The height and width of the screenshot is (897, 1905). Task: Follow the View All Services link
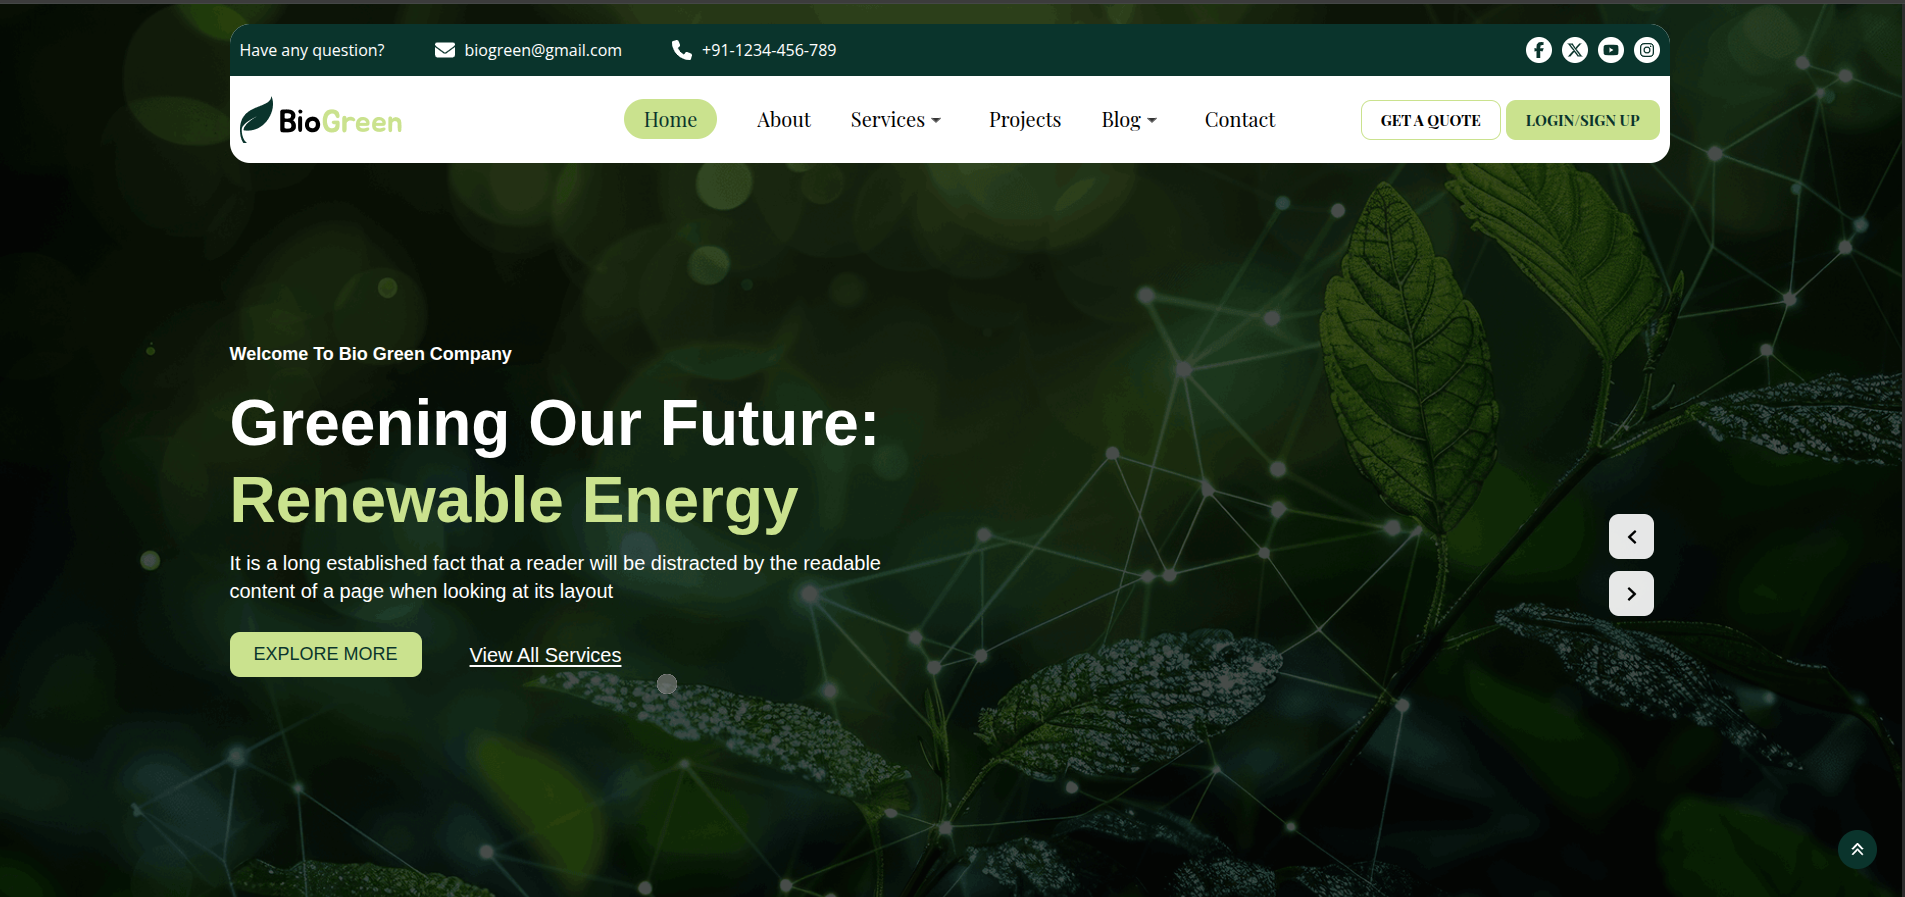point(545,655)
